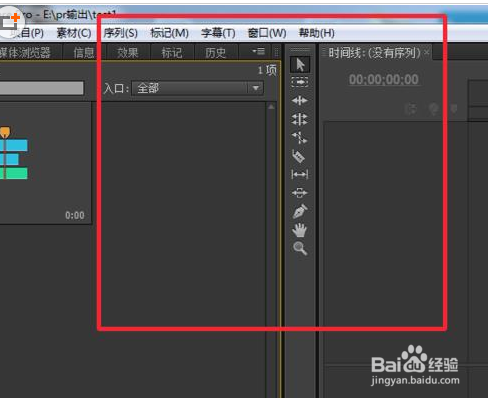Screen dimensions: 488x398
Task: Open the 字幕(T) menu
Action: 218,33
